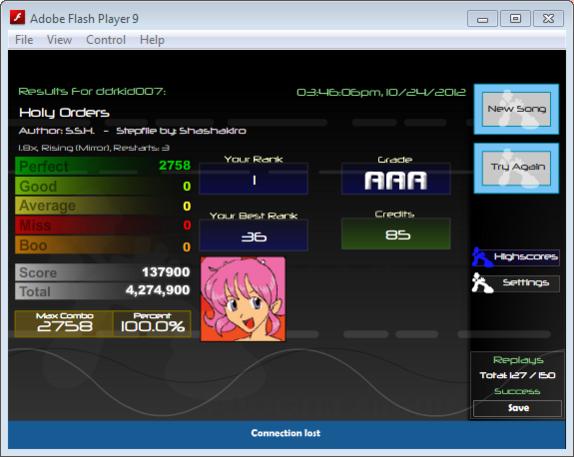Click the Your Best Rank box

point(254,235)
